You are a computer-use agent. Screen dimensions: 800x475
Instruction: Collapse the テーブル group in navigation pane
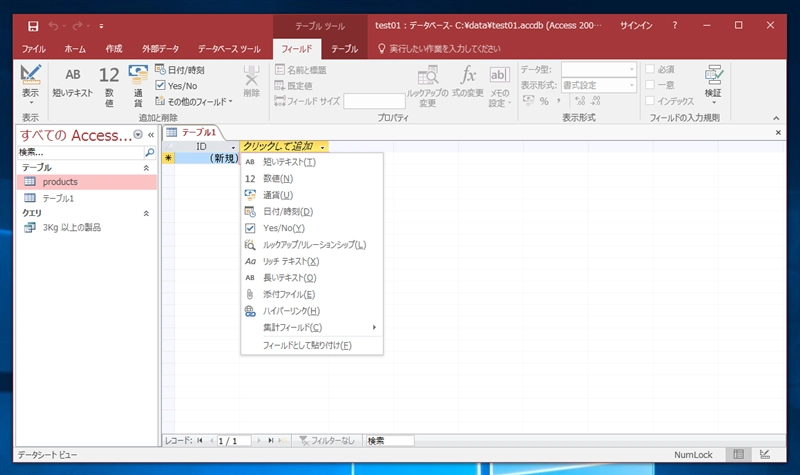pyautogui.click(x=146, y=168)
